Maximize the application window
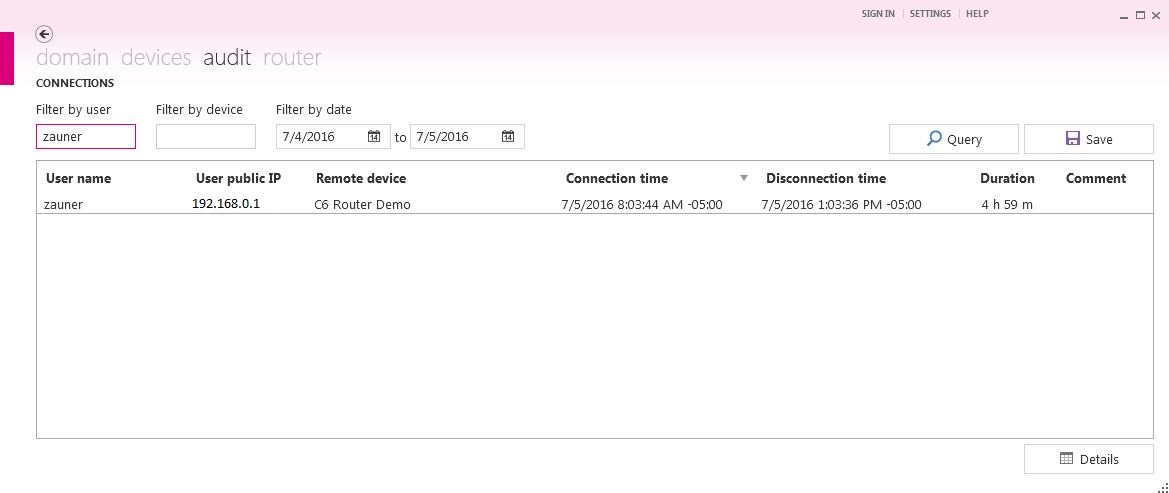 click(x=1140, y=15)
